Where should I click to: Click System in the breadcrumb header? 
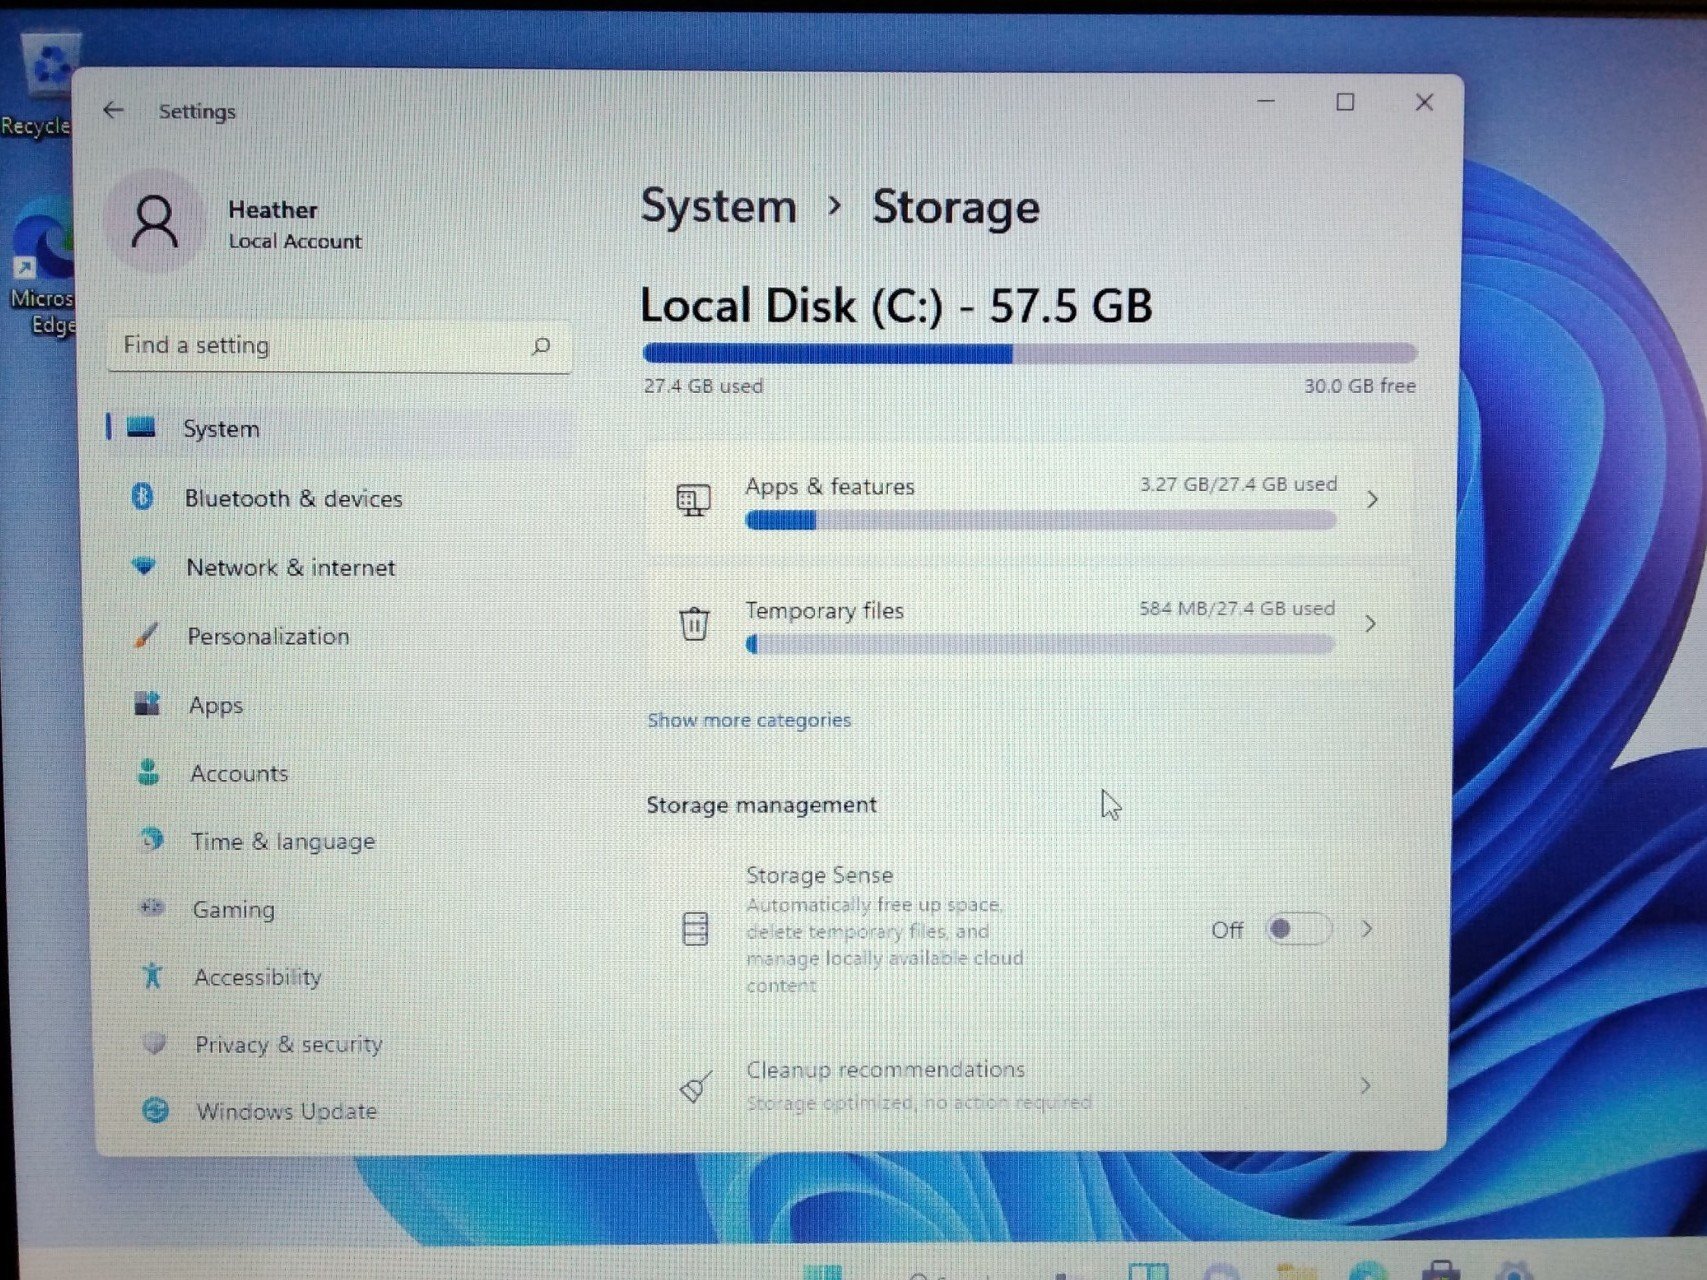click(x=718, y=207)
